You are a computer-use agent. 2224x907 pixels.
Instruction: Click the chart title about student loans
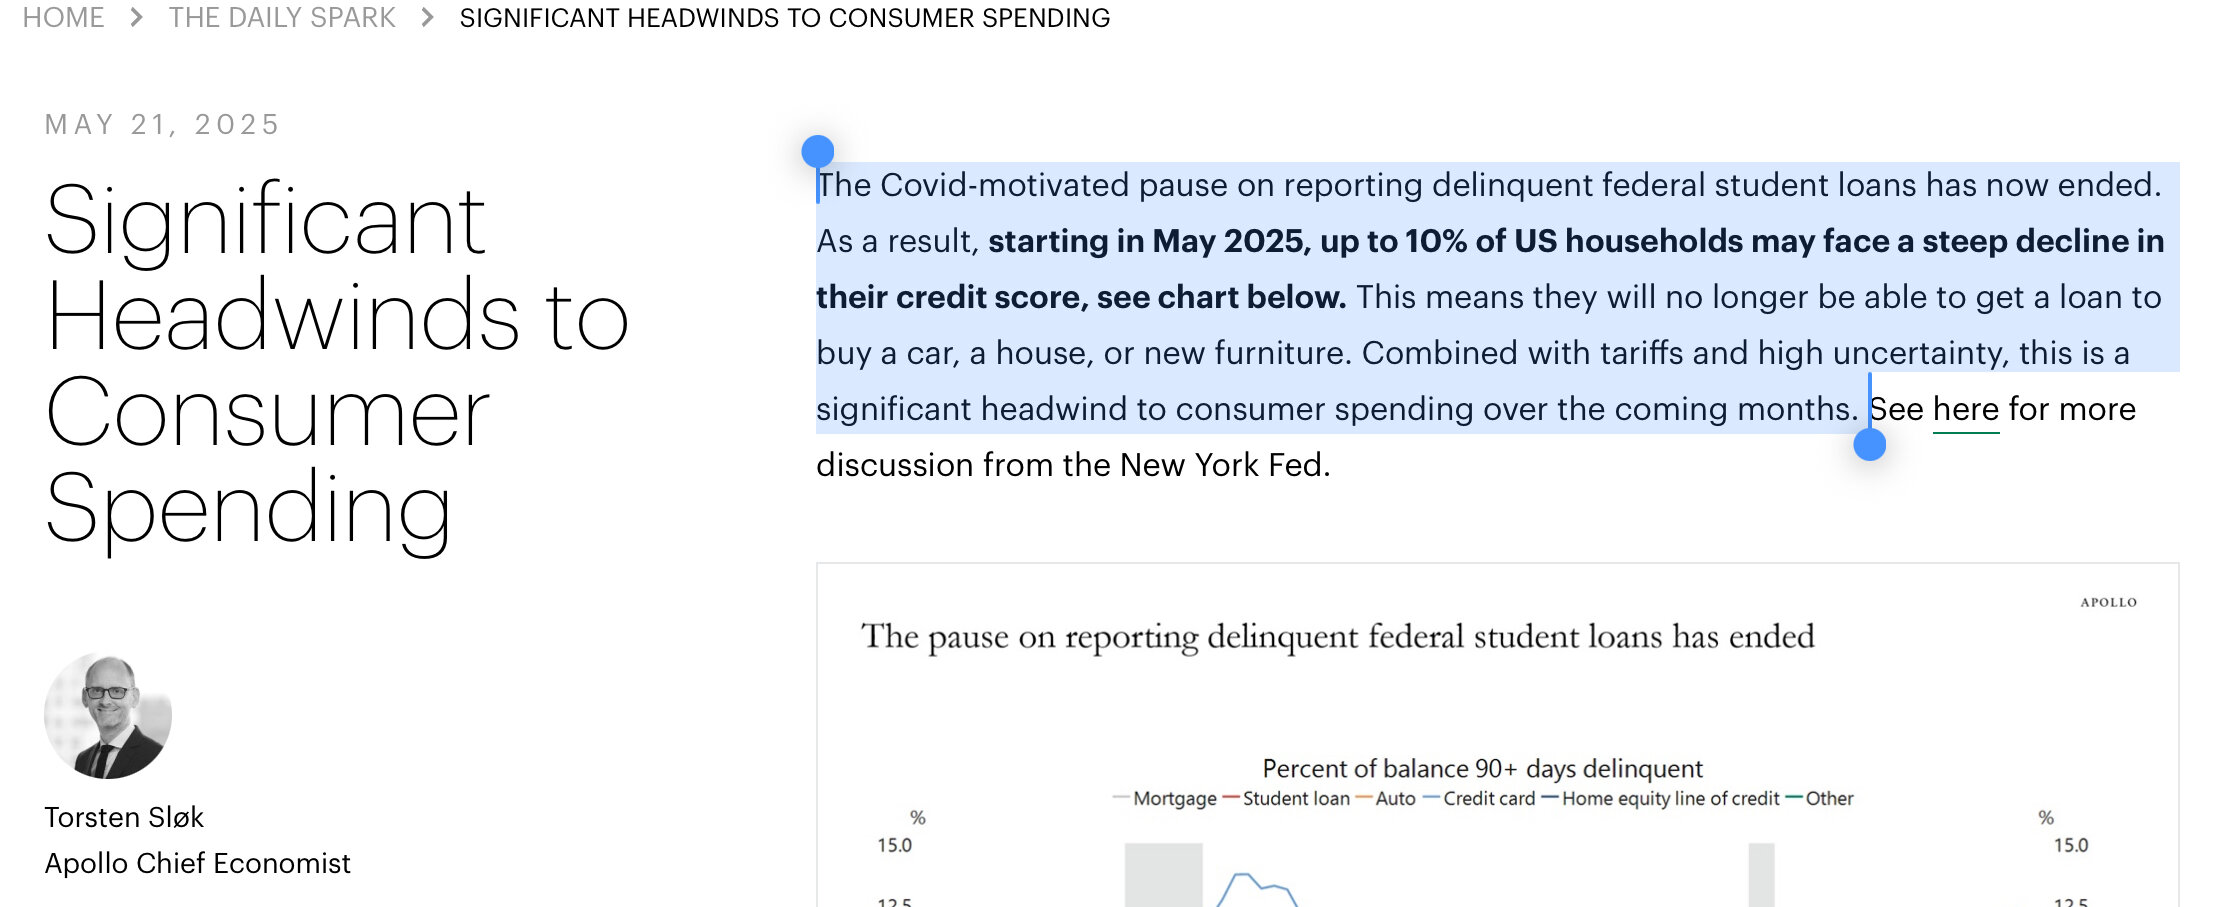point(1338,637)
